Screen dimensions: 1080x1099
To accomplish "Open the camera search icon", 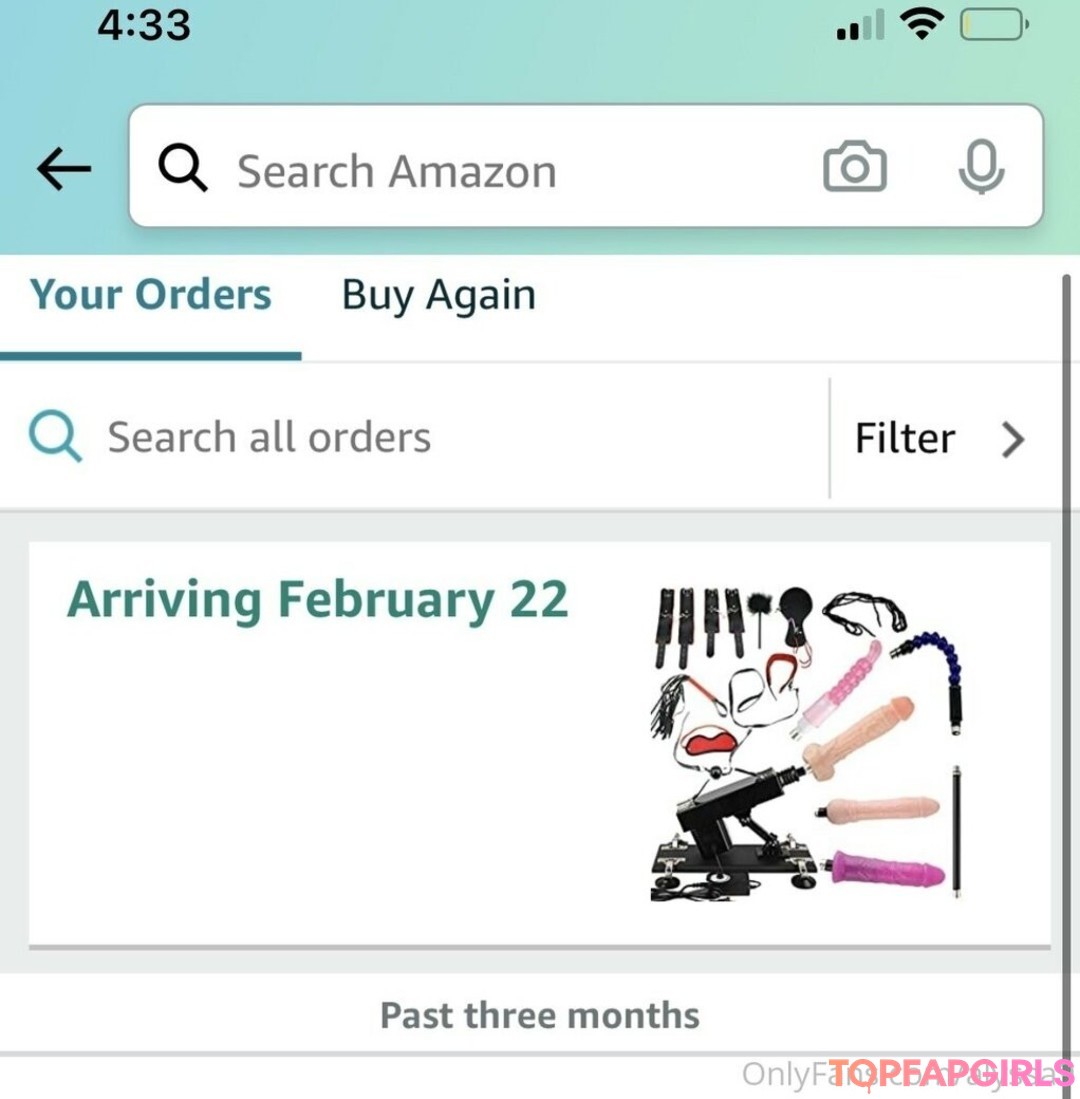I will pyautogui.click(x=854, y=166).
